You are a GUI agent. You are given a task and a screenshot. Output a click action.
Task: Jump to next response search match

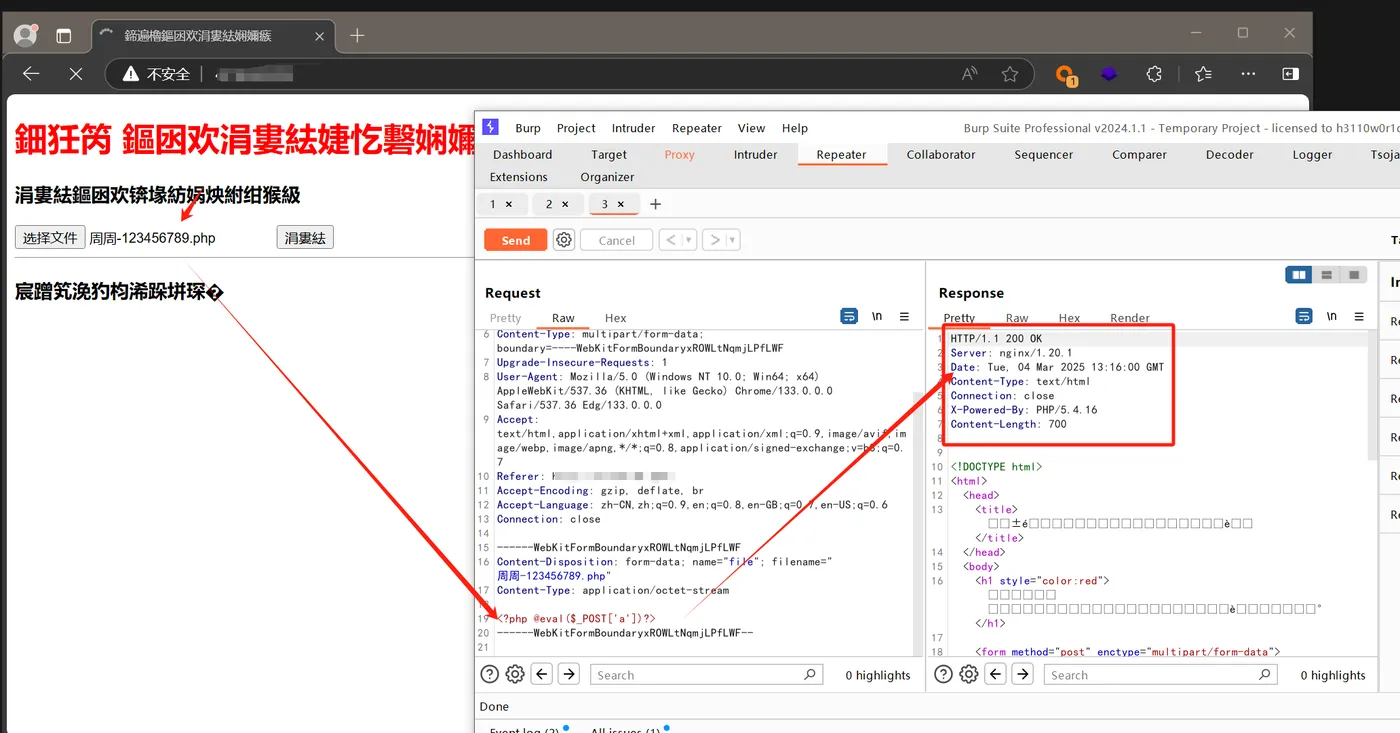click(1022, 674)
